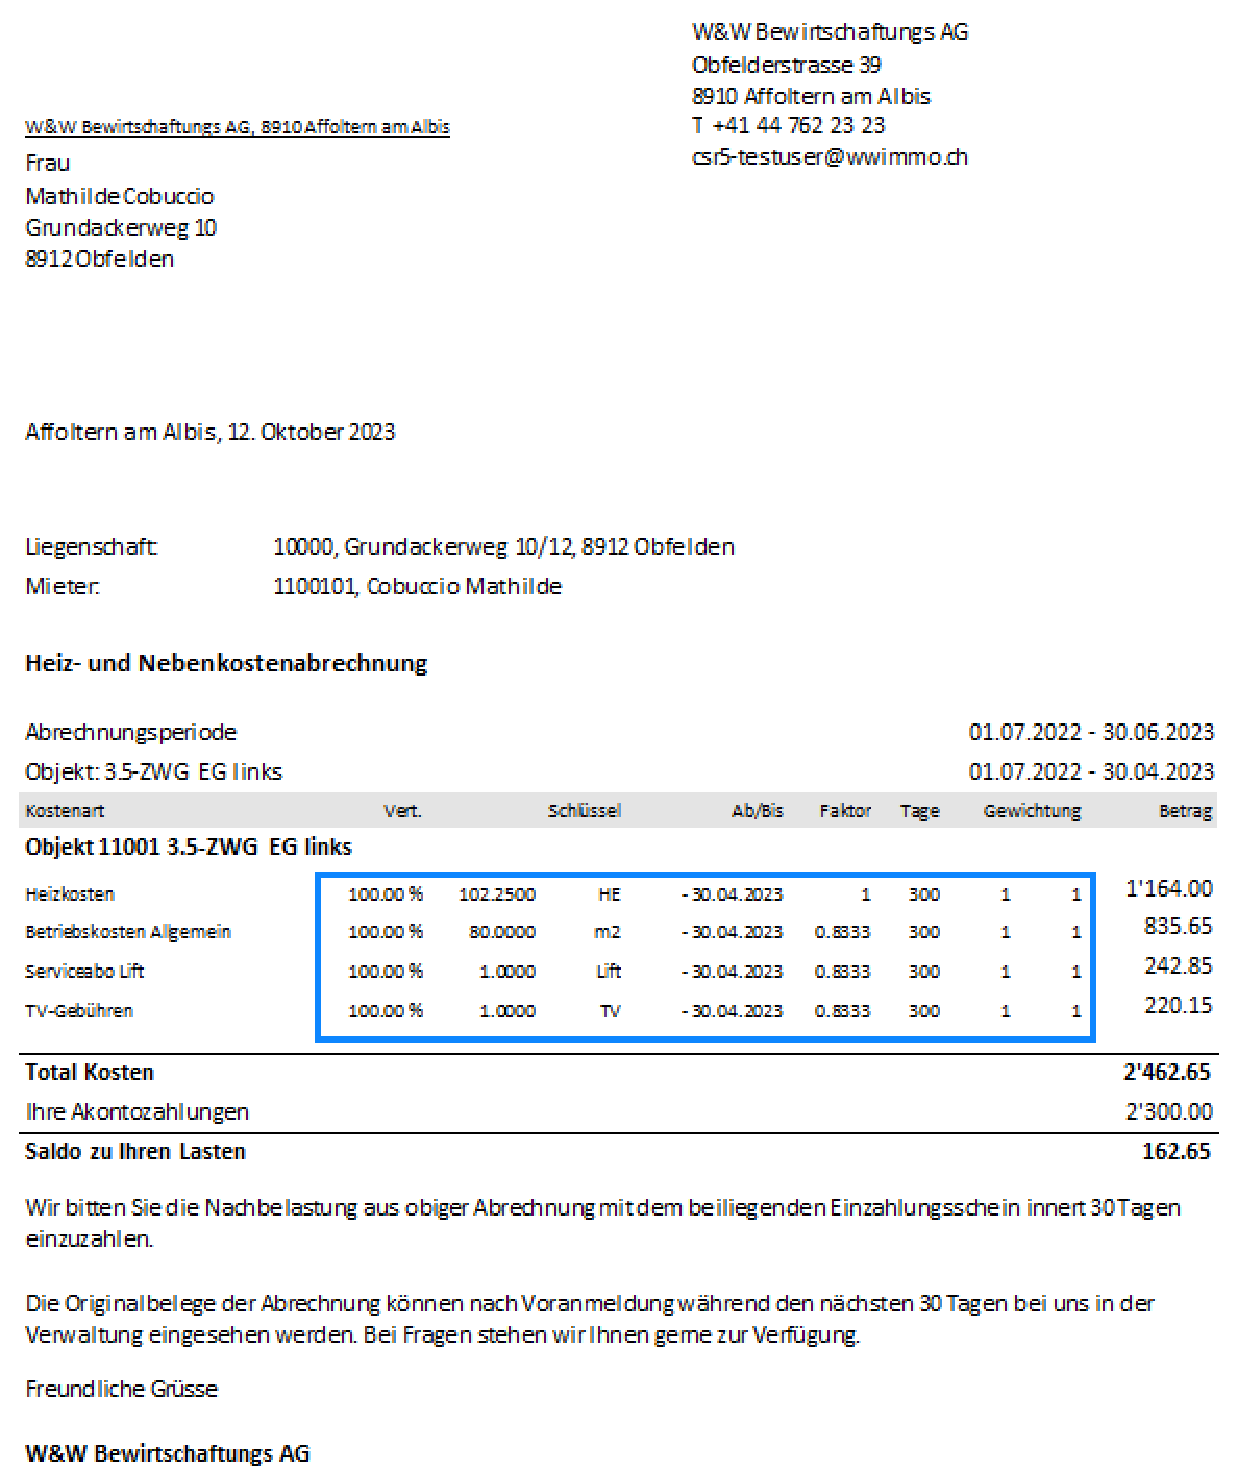The height and width of the screenshot is (1472, 1238).
Task: Click the bold signature 'W&W Bewirtschaftungs AG' at bottom
Action: [168, 1453]
